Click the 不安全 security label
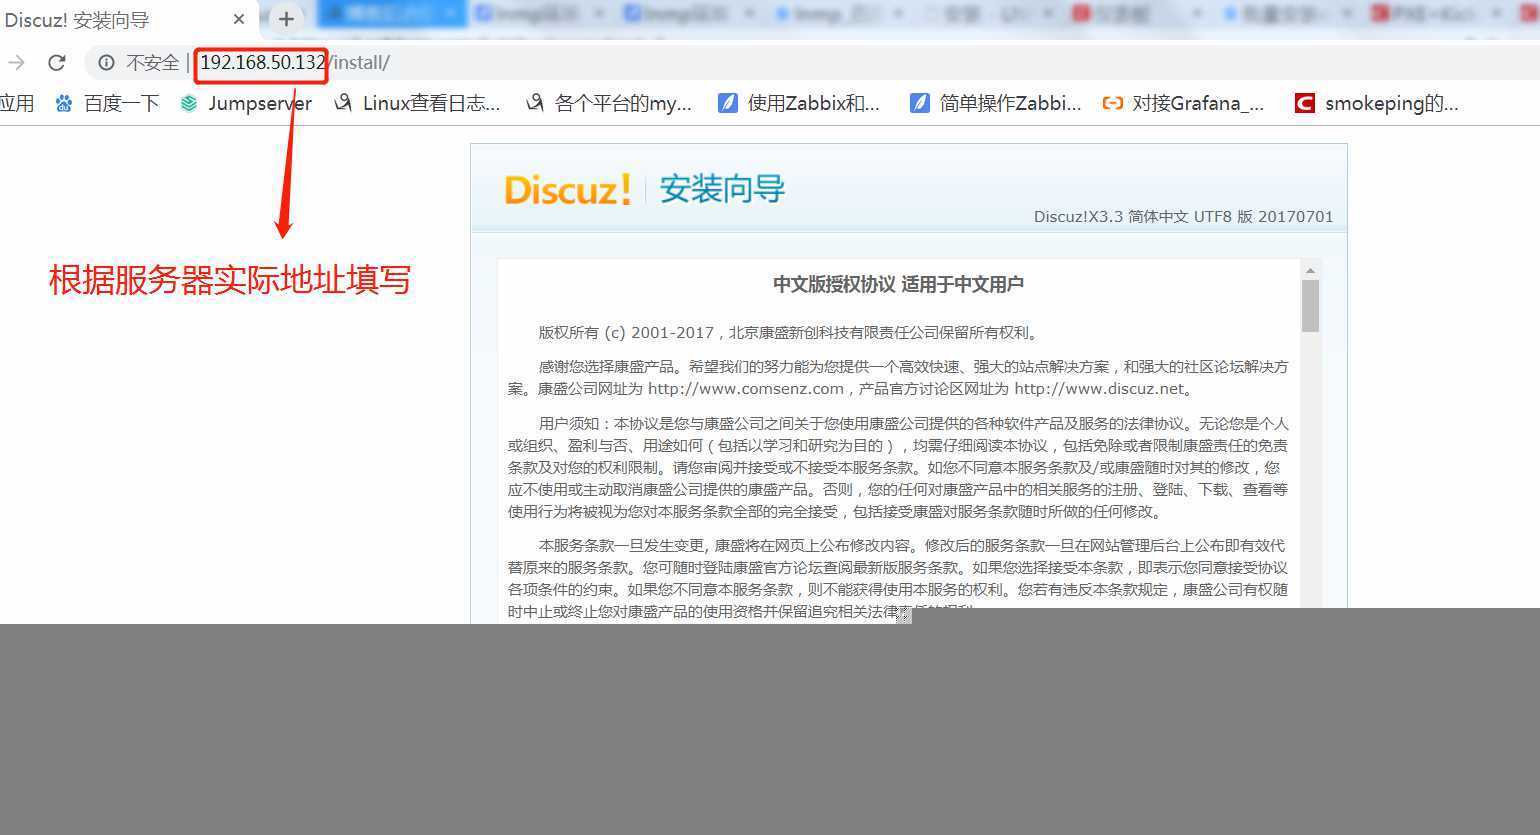Screen dimensions: 1540x835 click(x=152, y=63)
